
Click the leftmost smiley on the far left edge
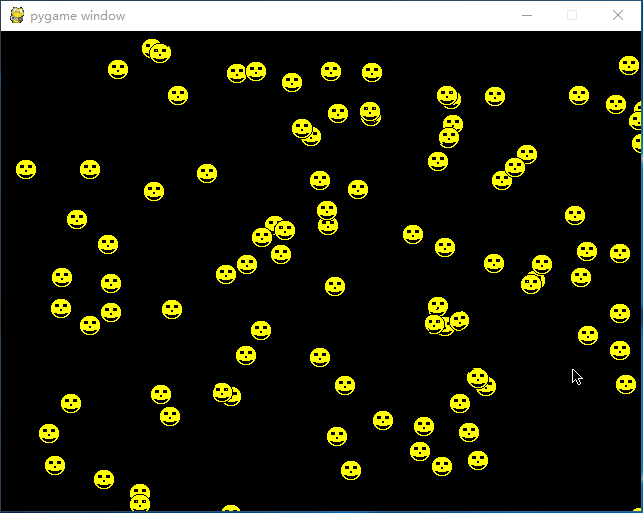click(x=26, y=169)
